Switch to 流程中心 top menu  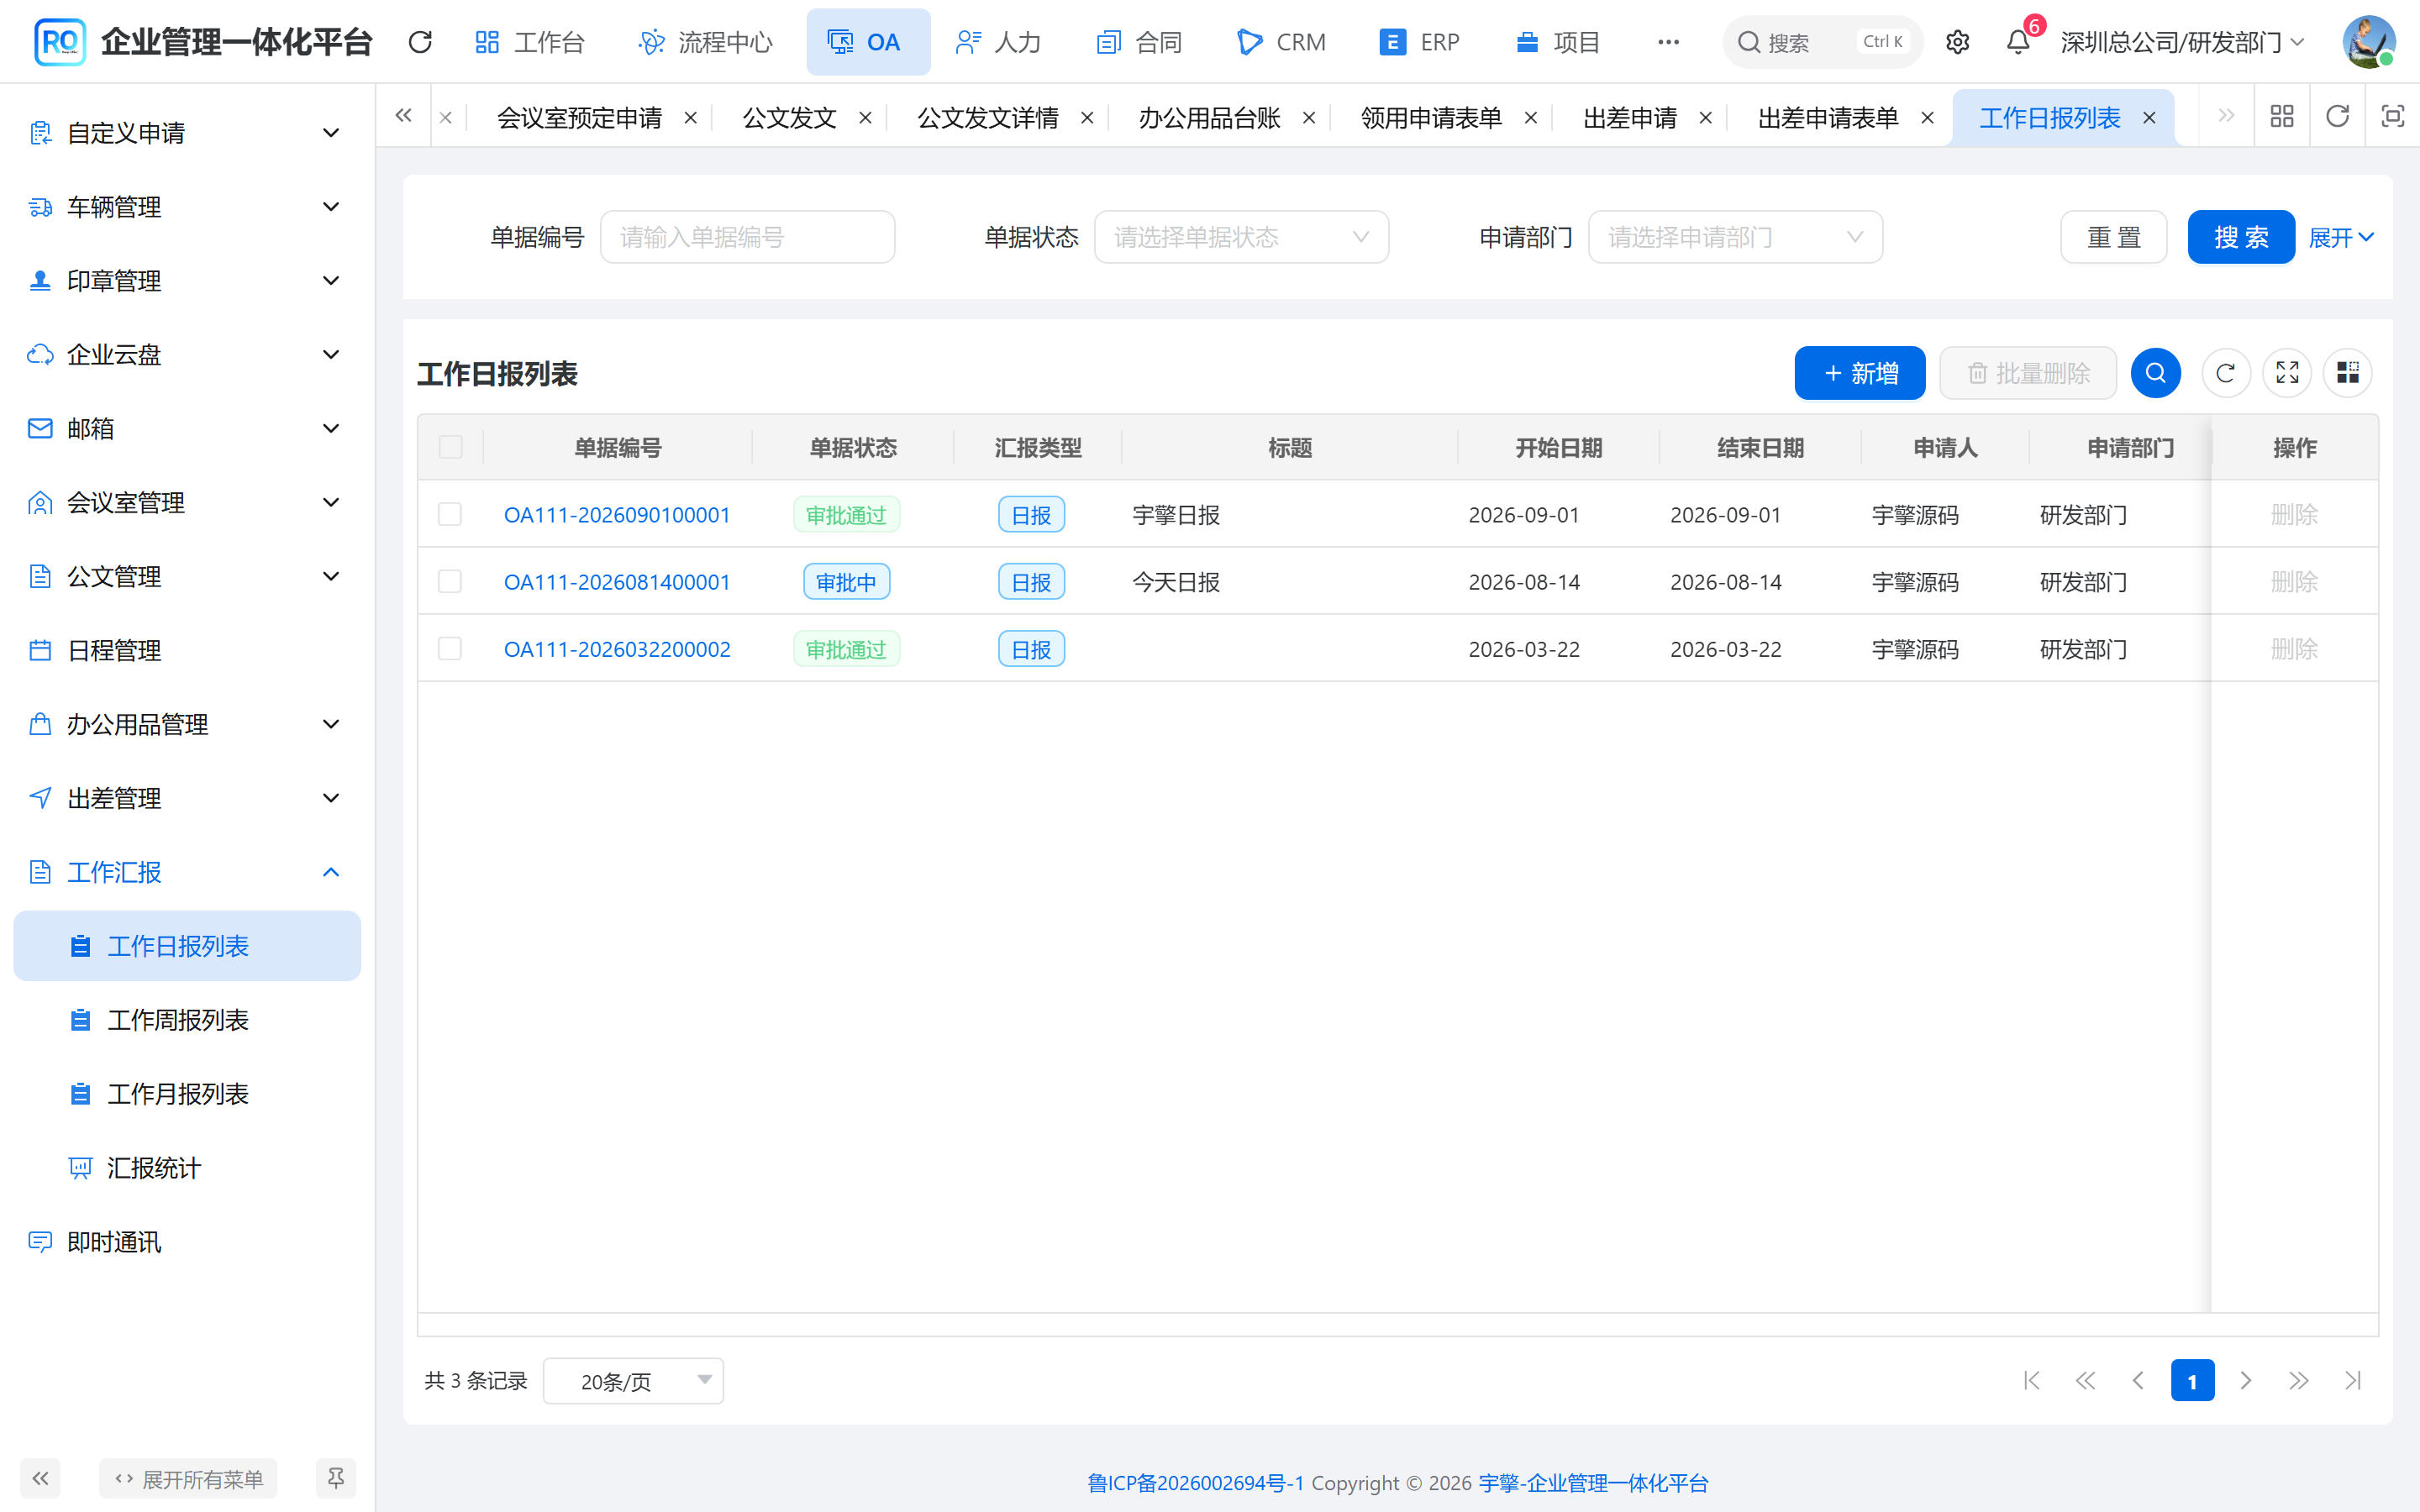(706, 42)
